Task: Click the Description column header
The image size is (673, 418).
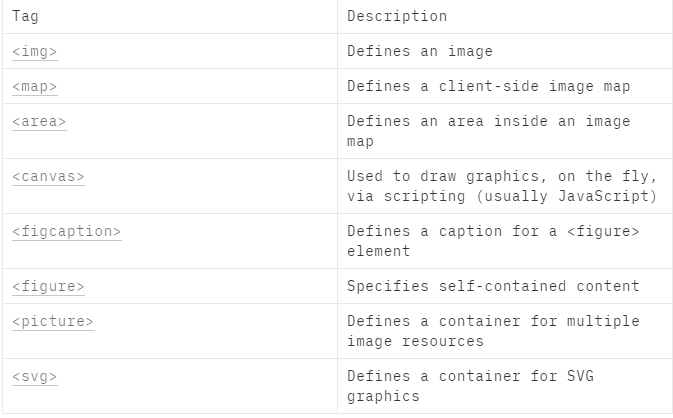Action: [x=397, y=16]
